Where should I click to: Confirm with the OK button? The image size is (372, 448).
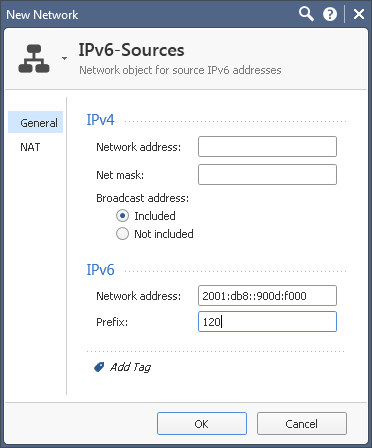click(202, 424)
